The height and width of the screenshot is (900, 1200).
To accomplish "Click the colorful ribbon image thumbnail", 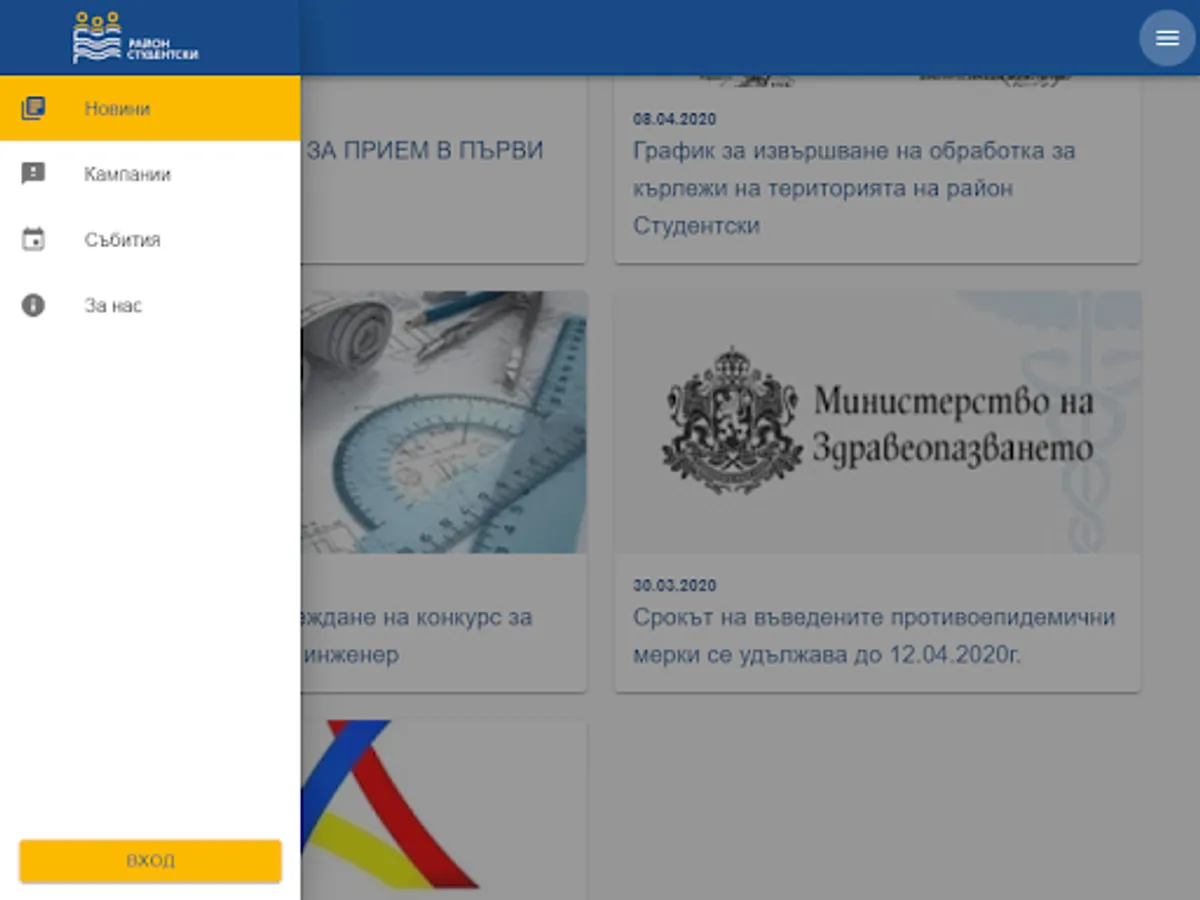I will point(443,810).
